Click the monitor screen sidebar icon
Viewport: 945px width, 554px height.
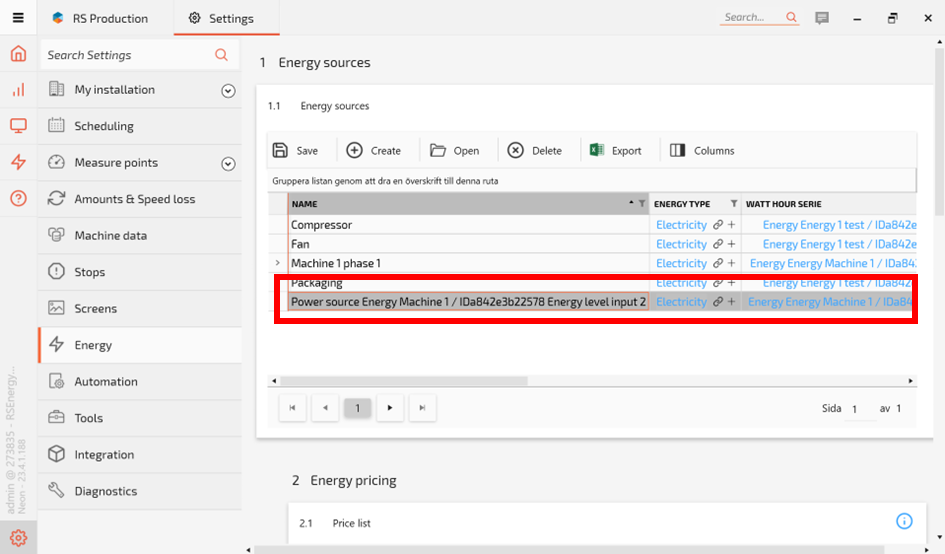(18, 126)
